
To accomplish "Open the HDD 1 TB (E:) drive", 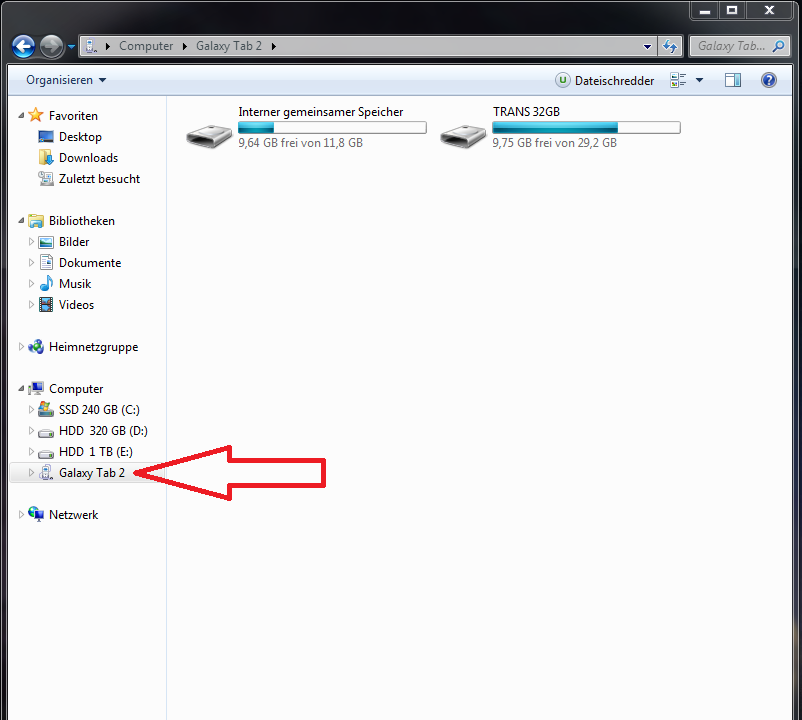I will click(96, 452).
